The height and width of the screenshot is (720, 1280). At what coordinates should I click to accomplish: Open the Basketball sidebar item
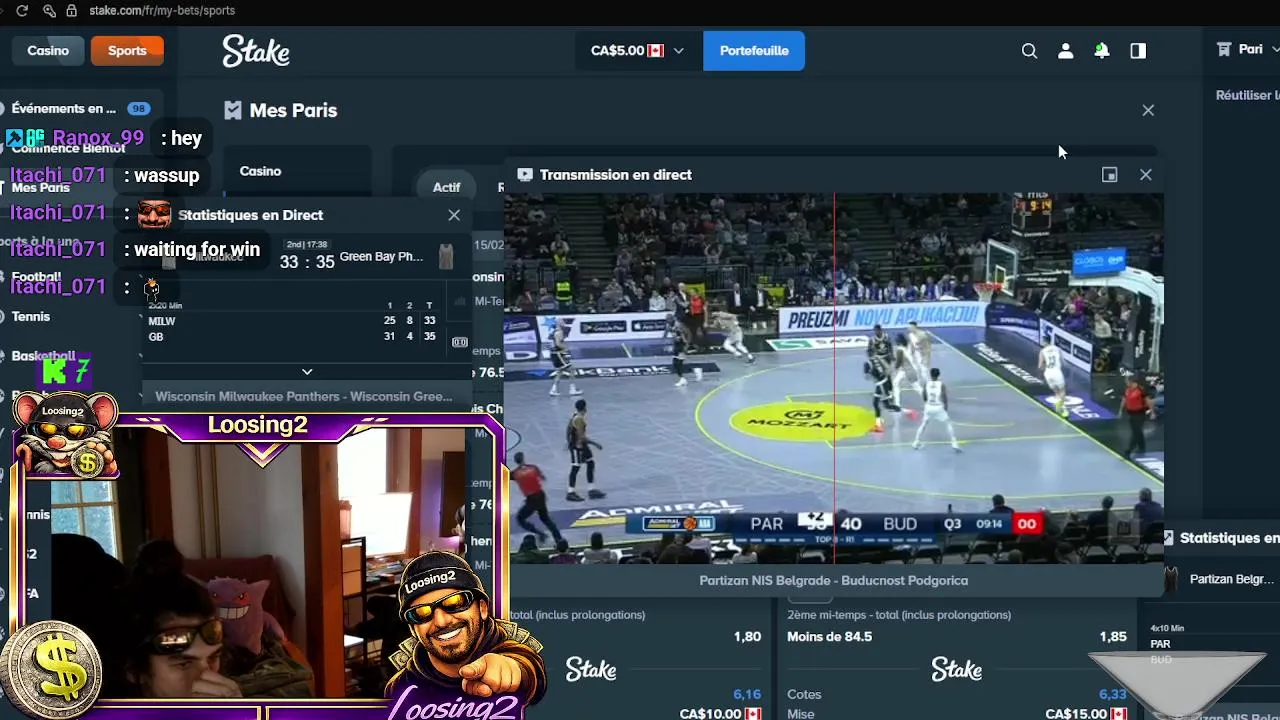tap(43, 356)
